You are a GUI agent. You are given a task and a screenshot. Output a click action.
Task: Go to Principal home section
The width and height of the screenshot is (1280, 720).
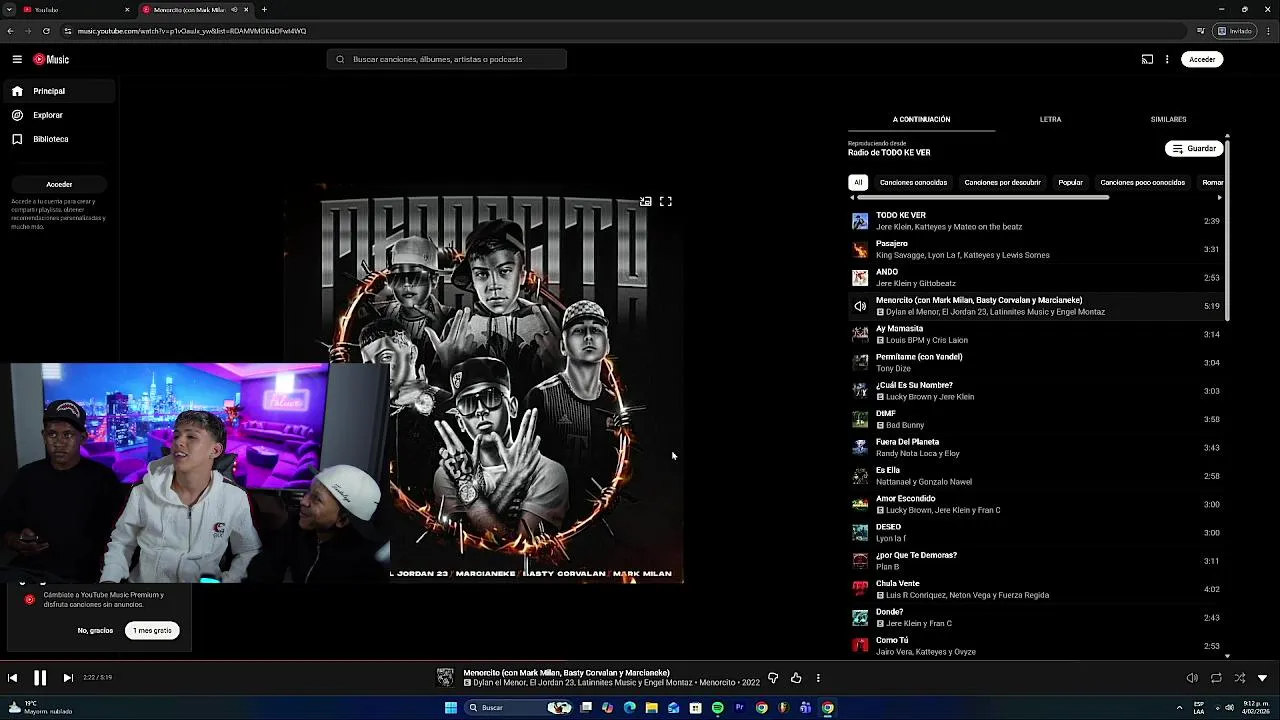(59, 91)
